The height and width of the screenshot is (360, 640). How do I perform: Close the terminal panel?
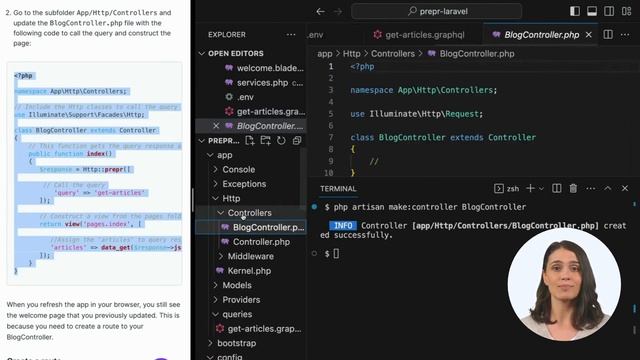[625, 189]
